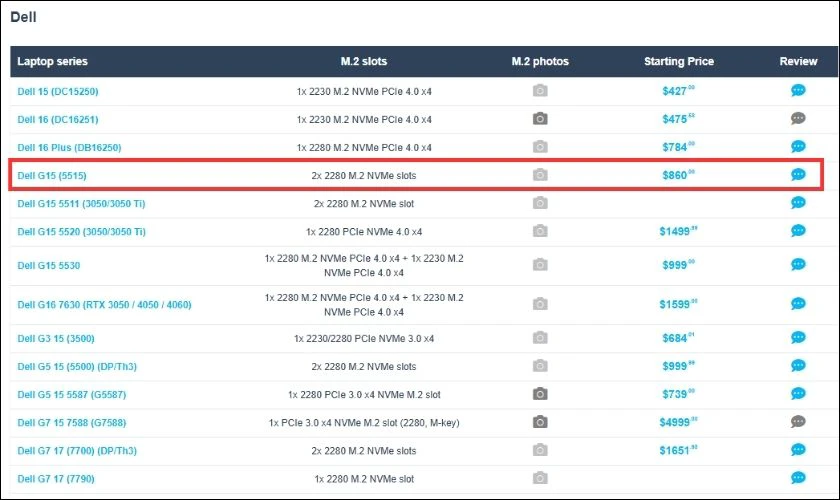Open the Dell G3 15 (3500) link
840x500 pixels.
(x=56, y=339)
